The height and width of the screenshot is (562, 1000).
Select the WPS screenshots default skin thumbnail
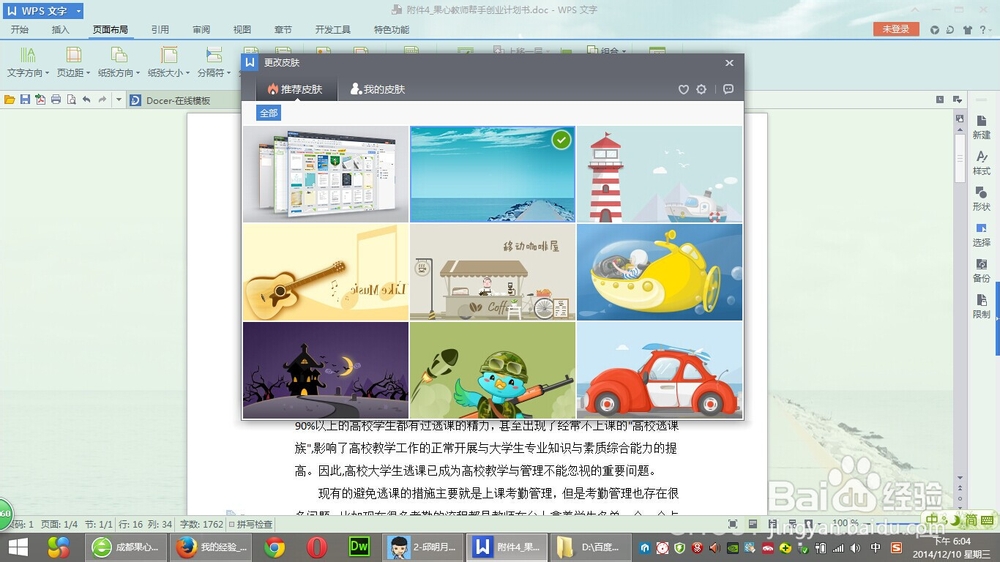[326, 174]
